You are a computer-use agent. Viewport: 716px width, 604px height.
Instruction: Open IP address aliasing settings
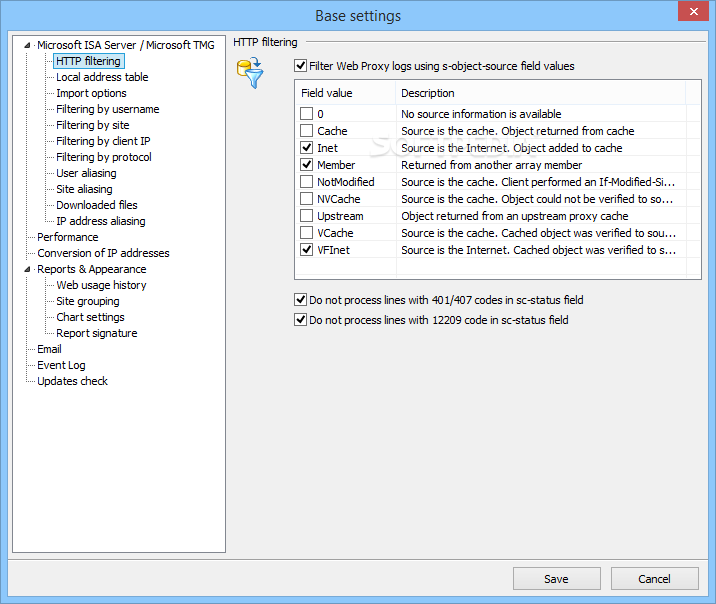[101, 221]
